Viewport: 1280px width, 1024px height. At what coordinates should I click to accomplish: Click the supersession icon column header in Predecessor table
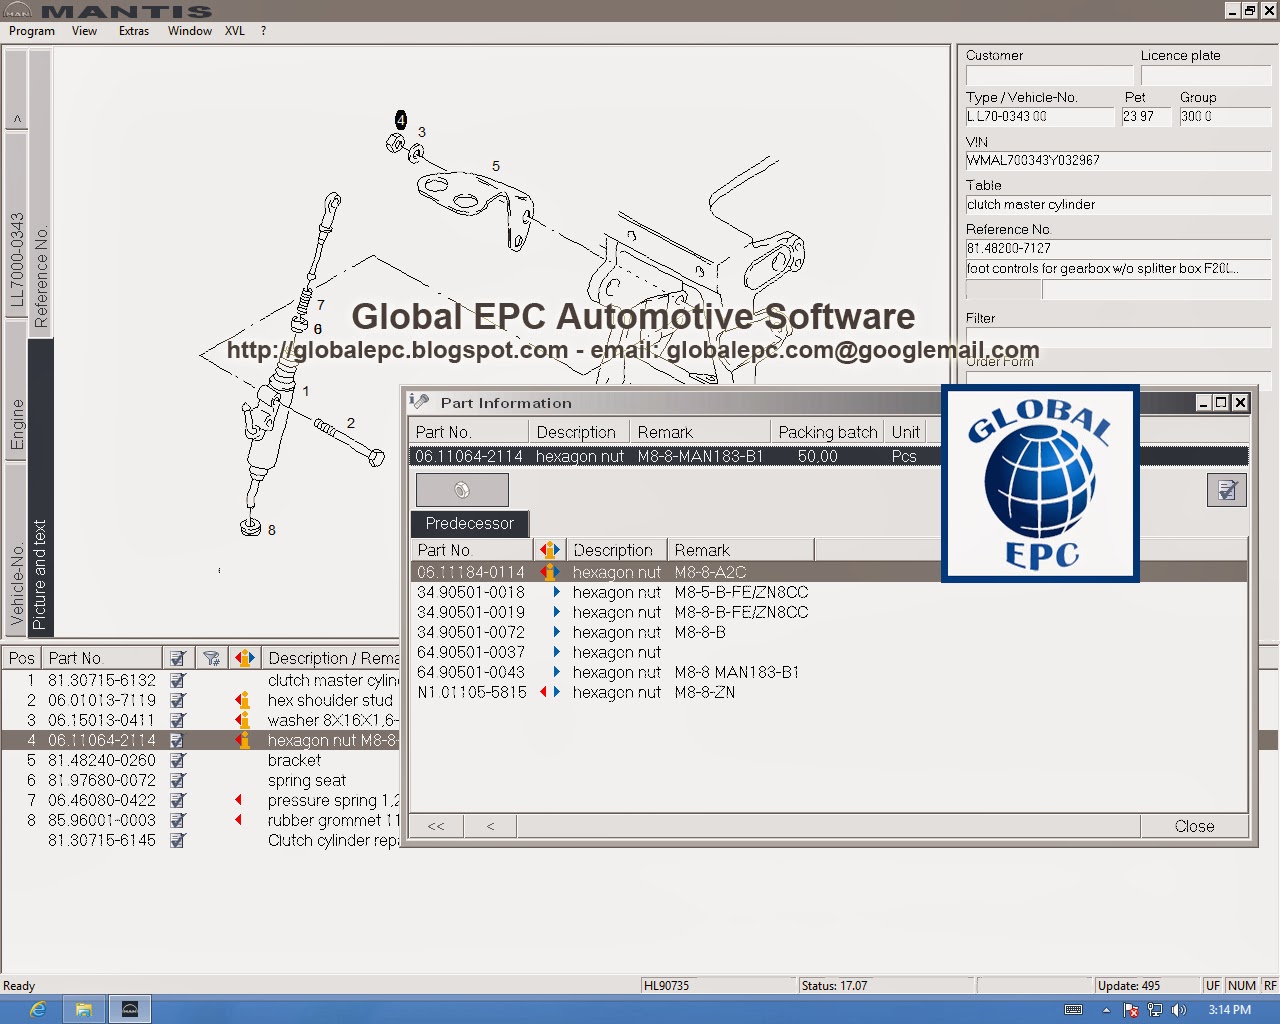click(549, 550)
